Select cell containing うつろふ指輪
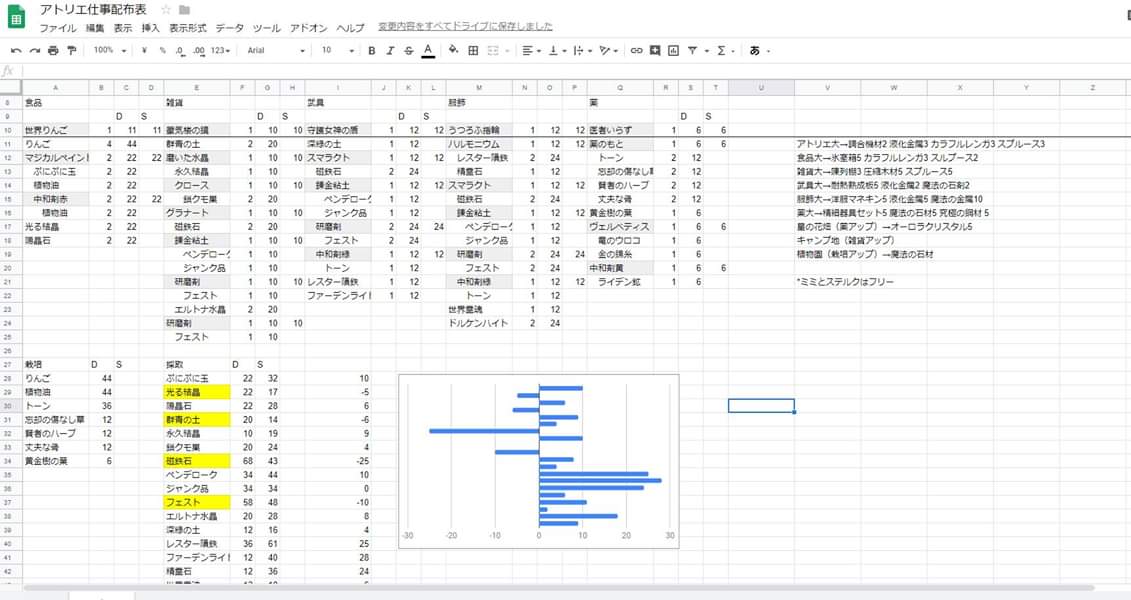 coord(479,131)
